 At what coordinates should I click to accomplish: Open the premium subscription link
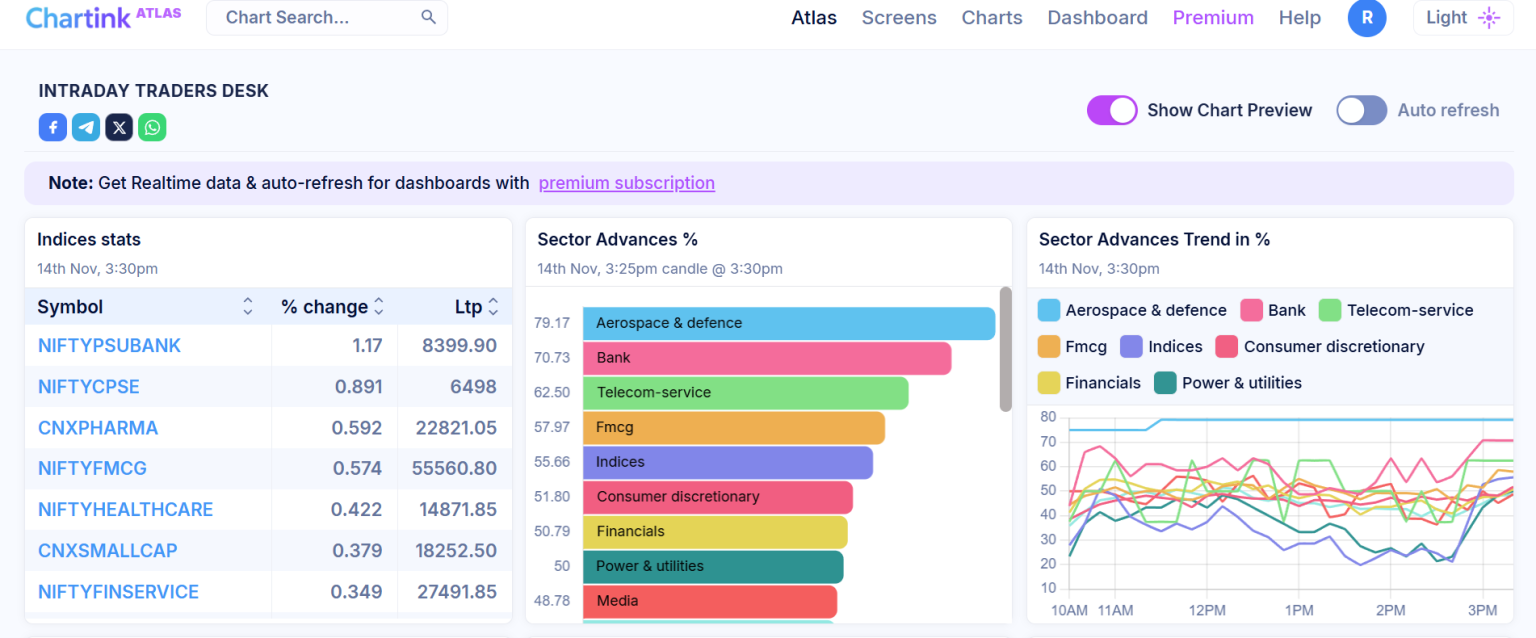tap(626, 183)
